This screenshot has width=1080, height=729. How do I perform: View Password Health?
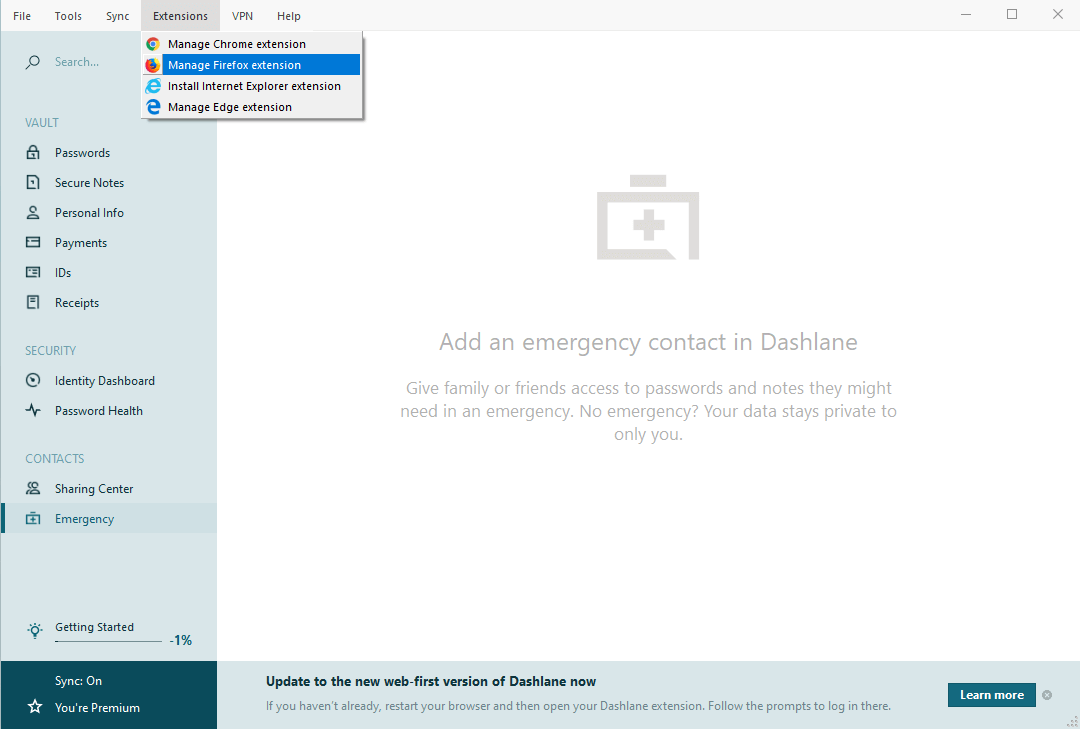tap(109, 411)
